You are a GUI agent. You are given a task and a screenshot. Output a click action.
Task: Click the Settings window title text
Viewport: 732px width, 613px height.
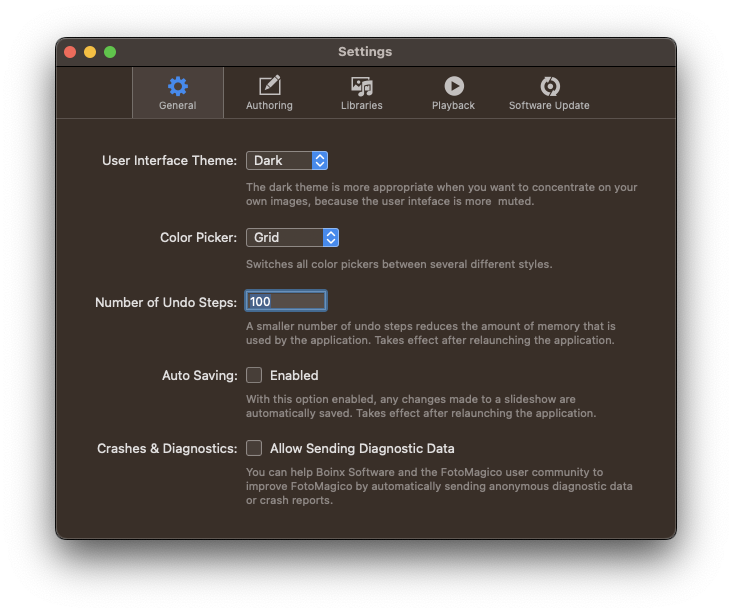pyautogui.click(x=365, y=52)
